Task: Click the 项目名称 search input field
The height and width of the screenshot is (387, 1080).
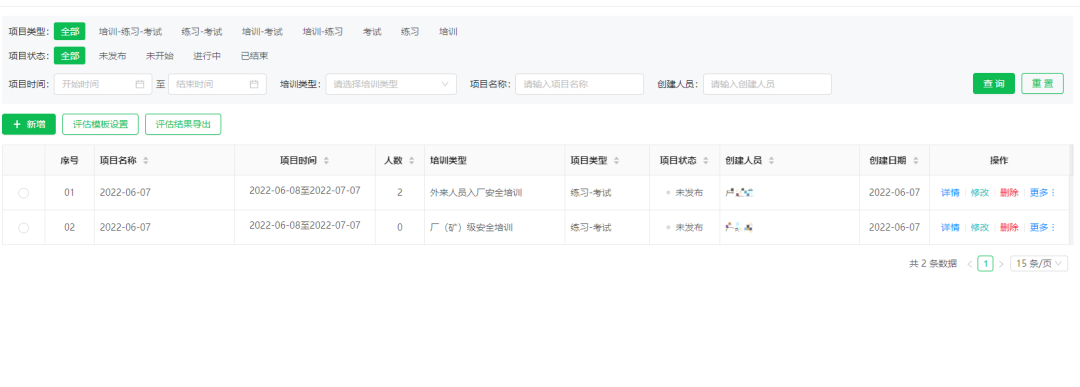Action: (579, 84)
